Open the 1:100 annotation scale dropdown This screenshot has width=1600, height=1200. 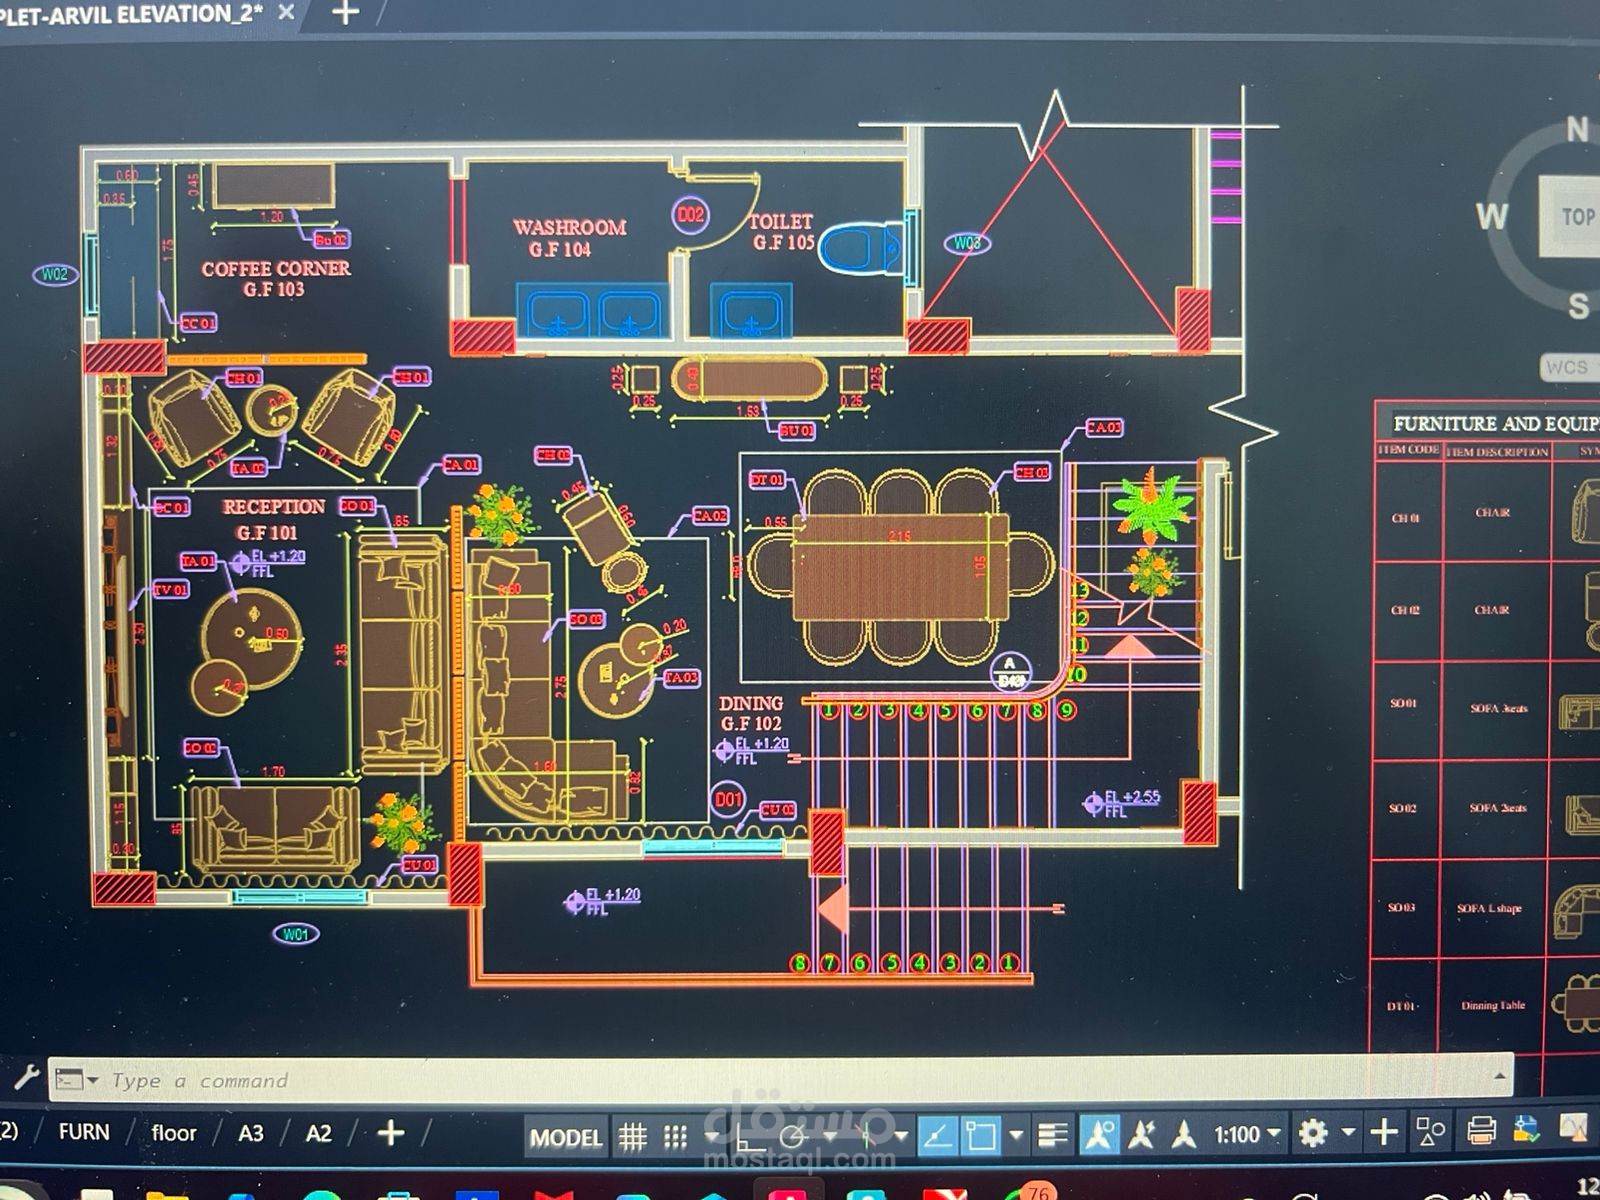(1247, 1134)
